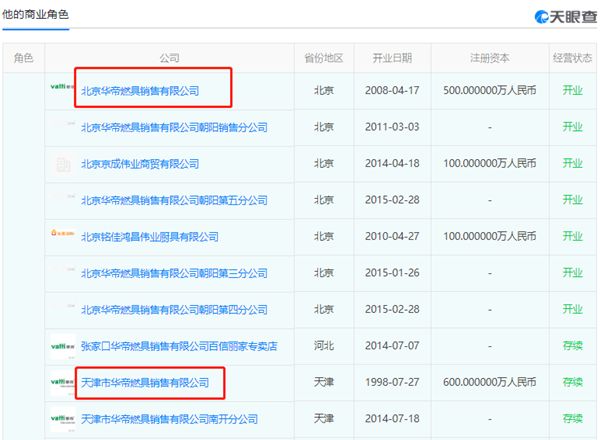Click 存续 status in 2014-07-07 row

click(x=572, y=345)
